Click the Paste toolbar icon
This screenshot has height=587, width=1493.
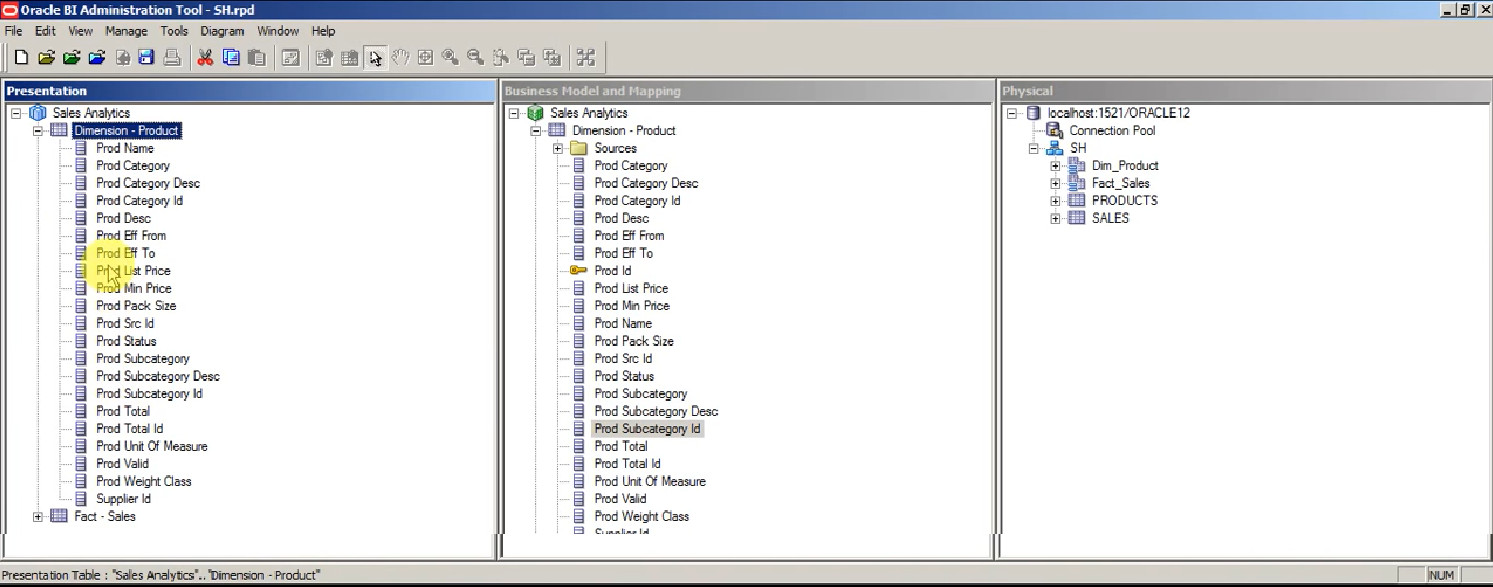tap(257, 57)
